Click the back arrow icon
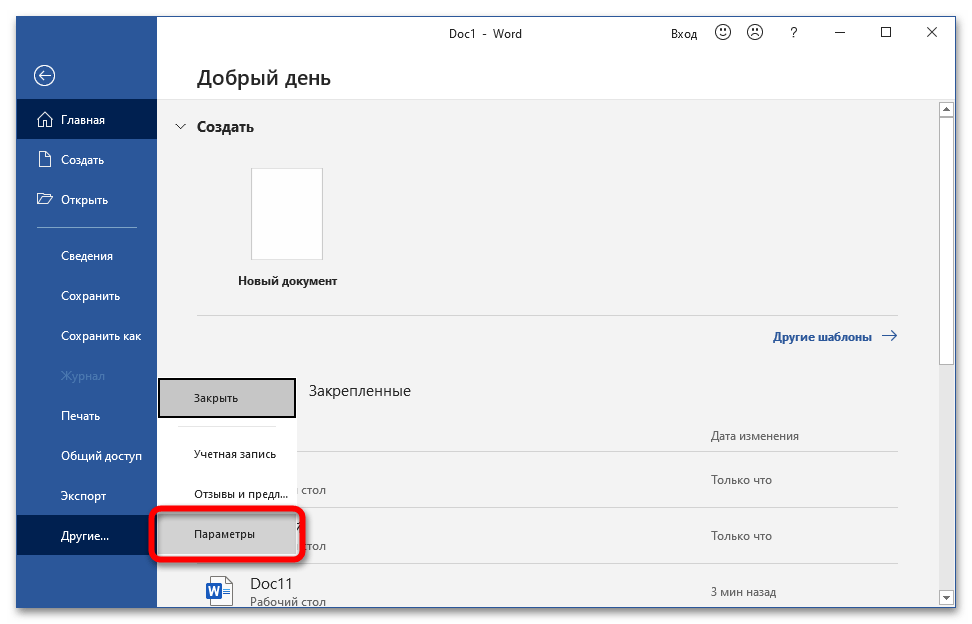 [x=44, y=75]
